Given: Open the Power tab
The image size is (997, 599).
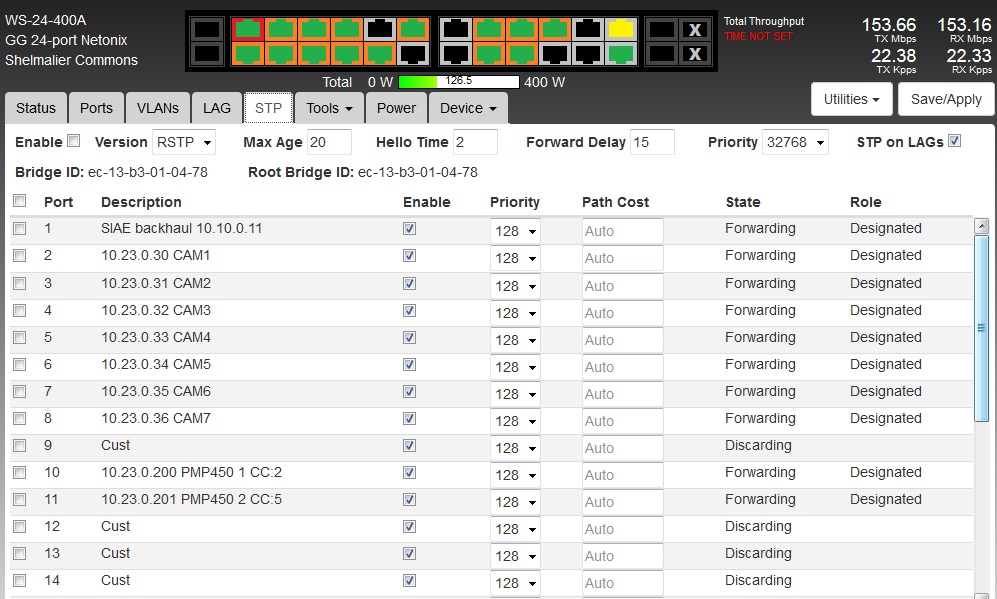Looking at the screenshot, I should point(396,108).
